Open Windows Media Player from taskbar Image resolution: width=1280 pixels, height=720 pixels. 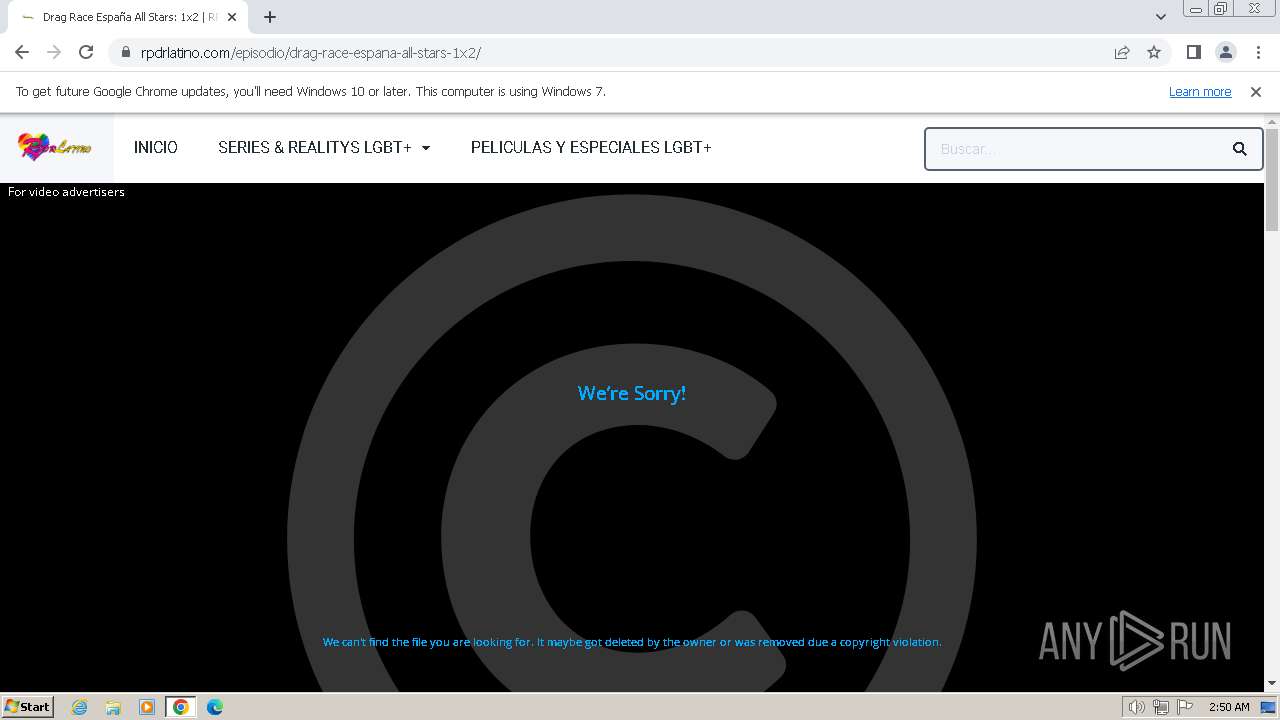click(147, 707)
